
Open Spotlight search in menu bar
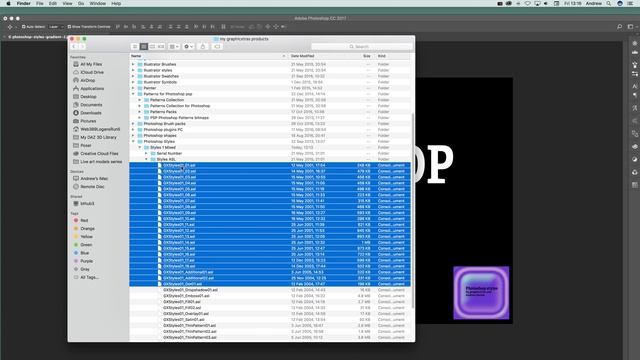click(x=609, y=3)
